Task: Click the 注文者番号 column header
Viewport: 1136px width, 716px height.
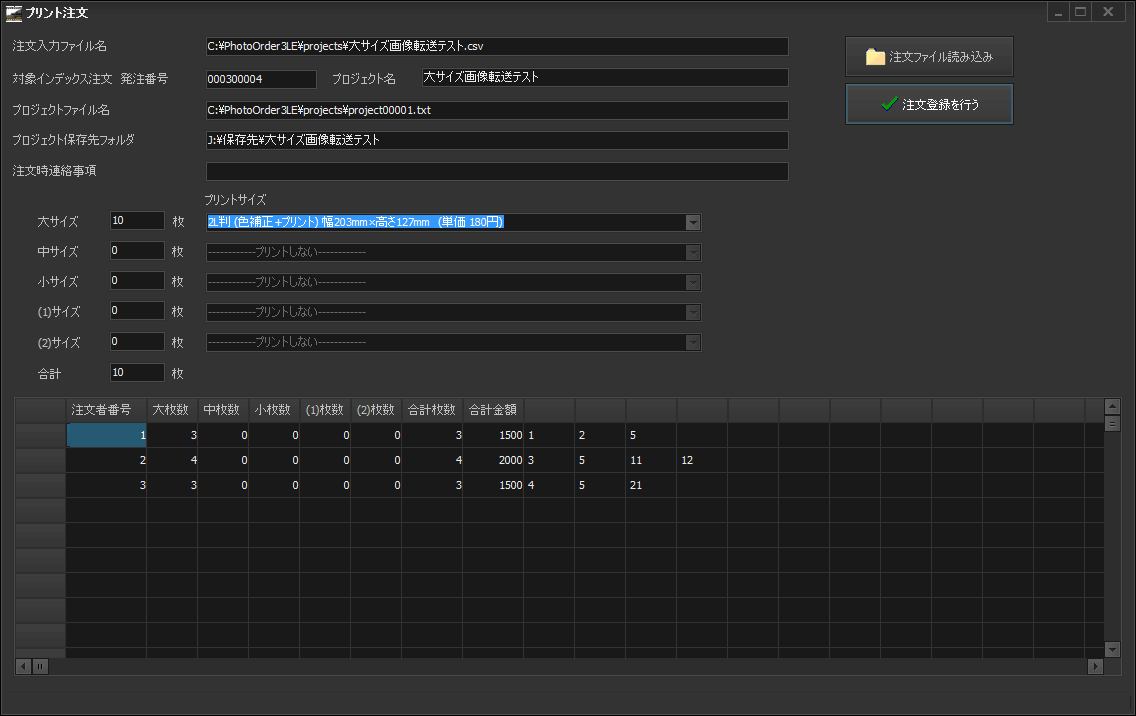Action: [106, 410]
